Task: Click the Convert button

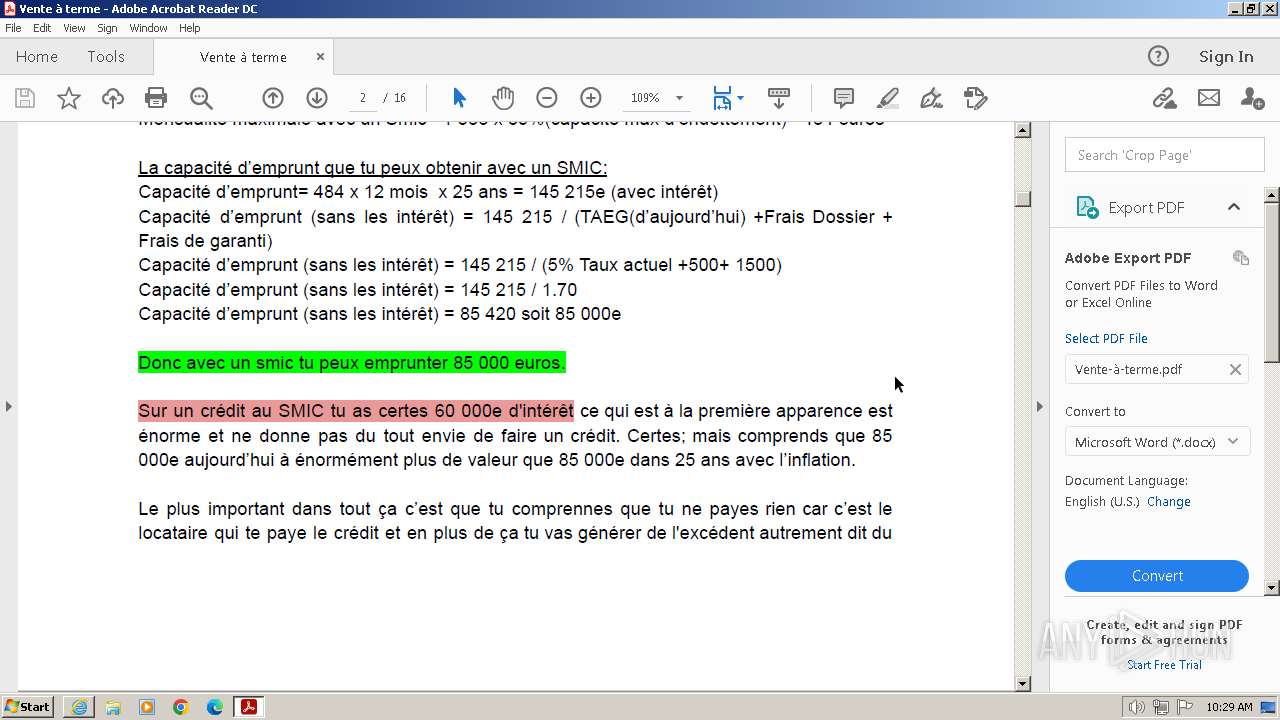Action: (1157, 576)
